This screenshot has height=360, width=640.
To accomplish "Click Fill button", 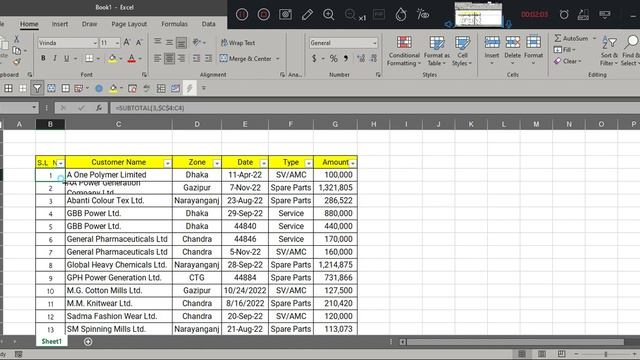I will (565, 50).
